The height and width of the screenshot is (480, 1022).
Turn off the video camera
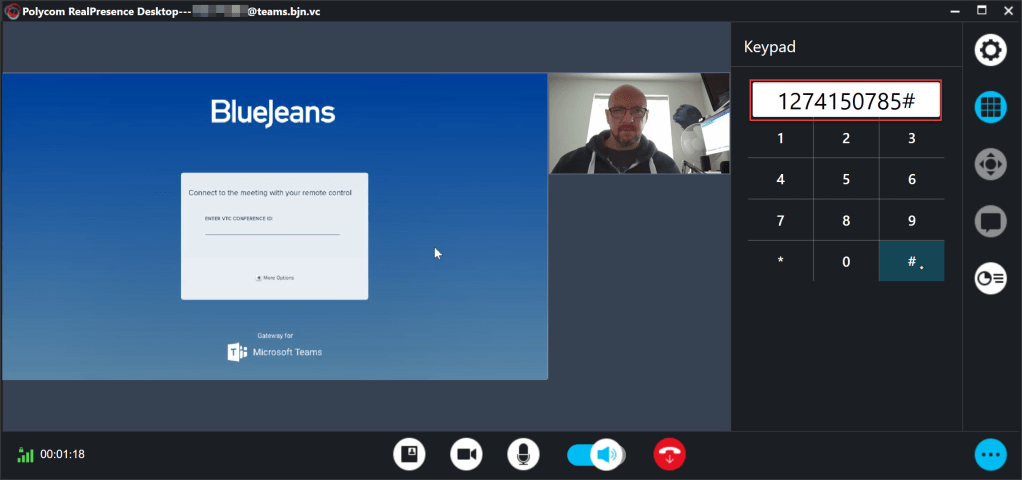pyautogui.click(x=466, y=455)
